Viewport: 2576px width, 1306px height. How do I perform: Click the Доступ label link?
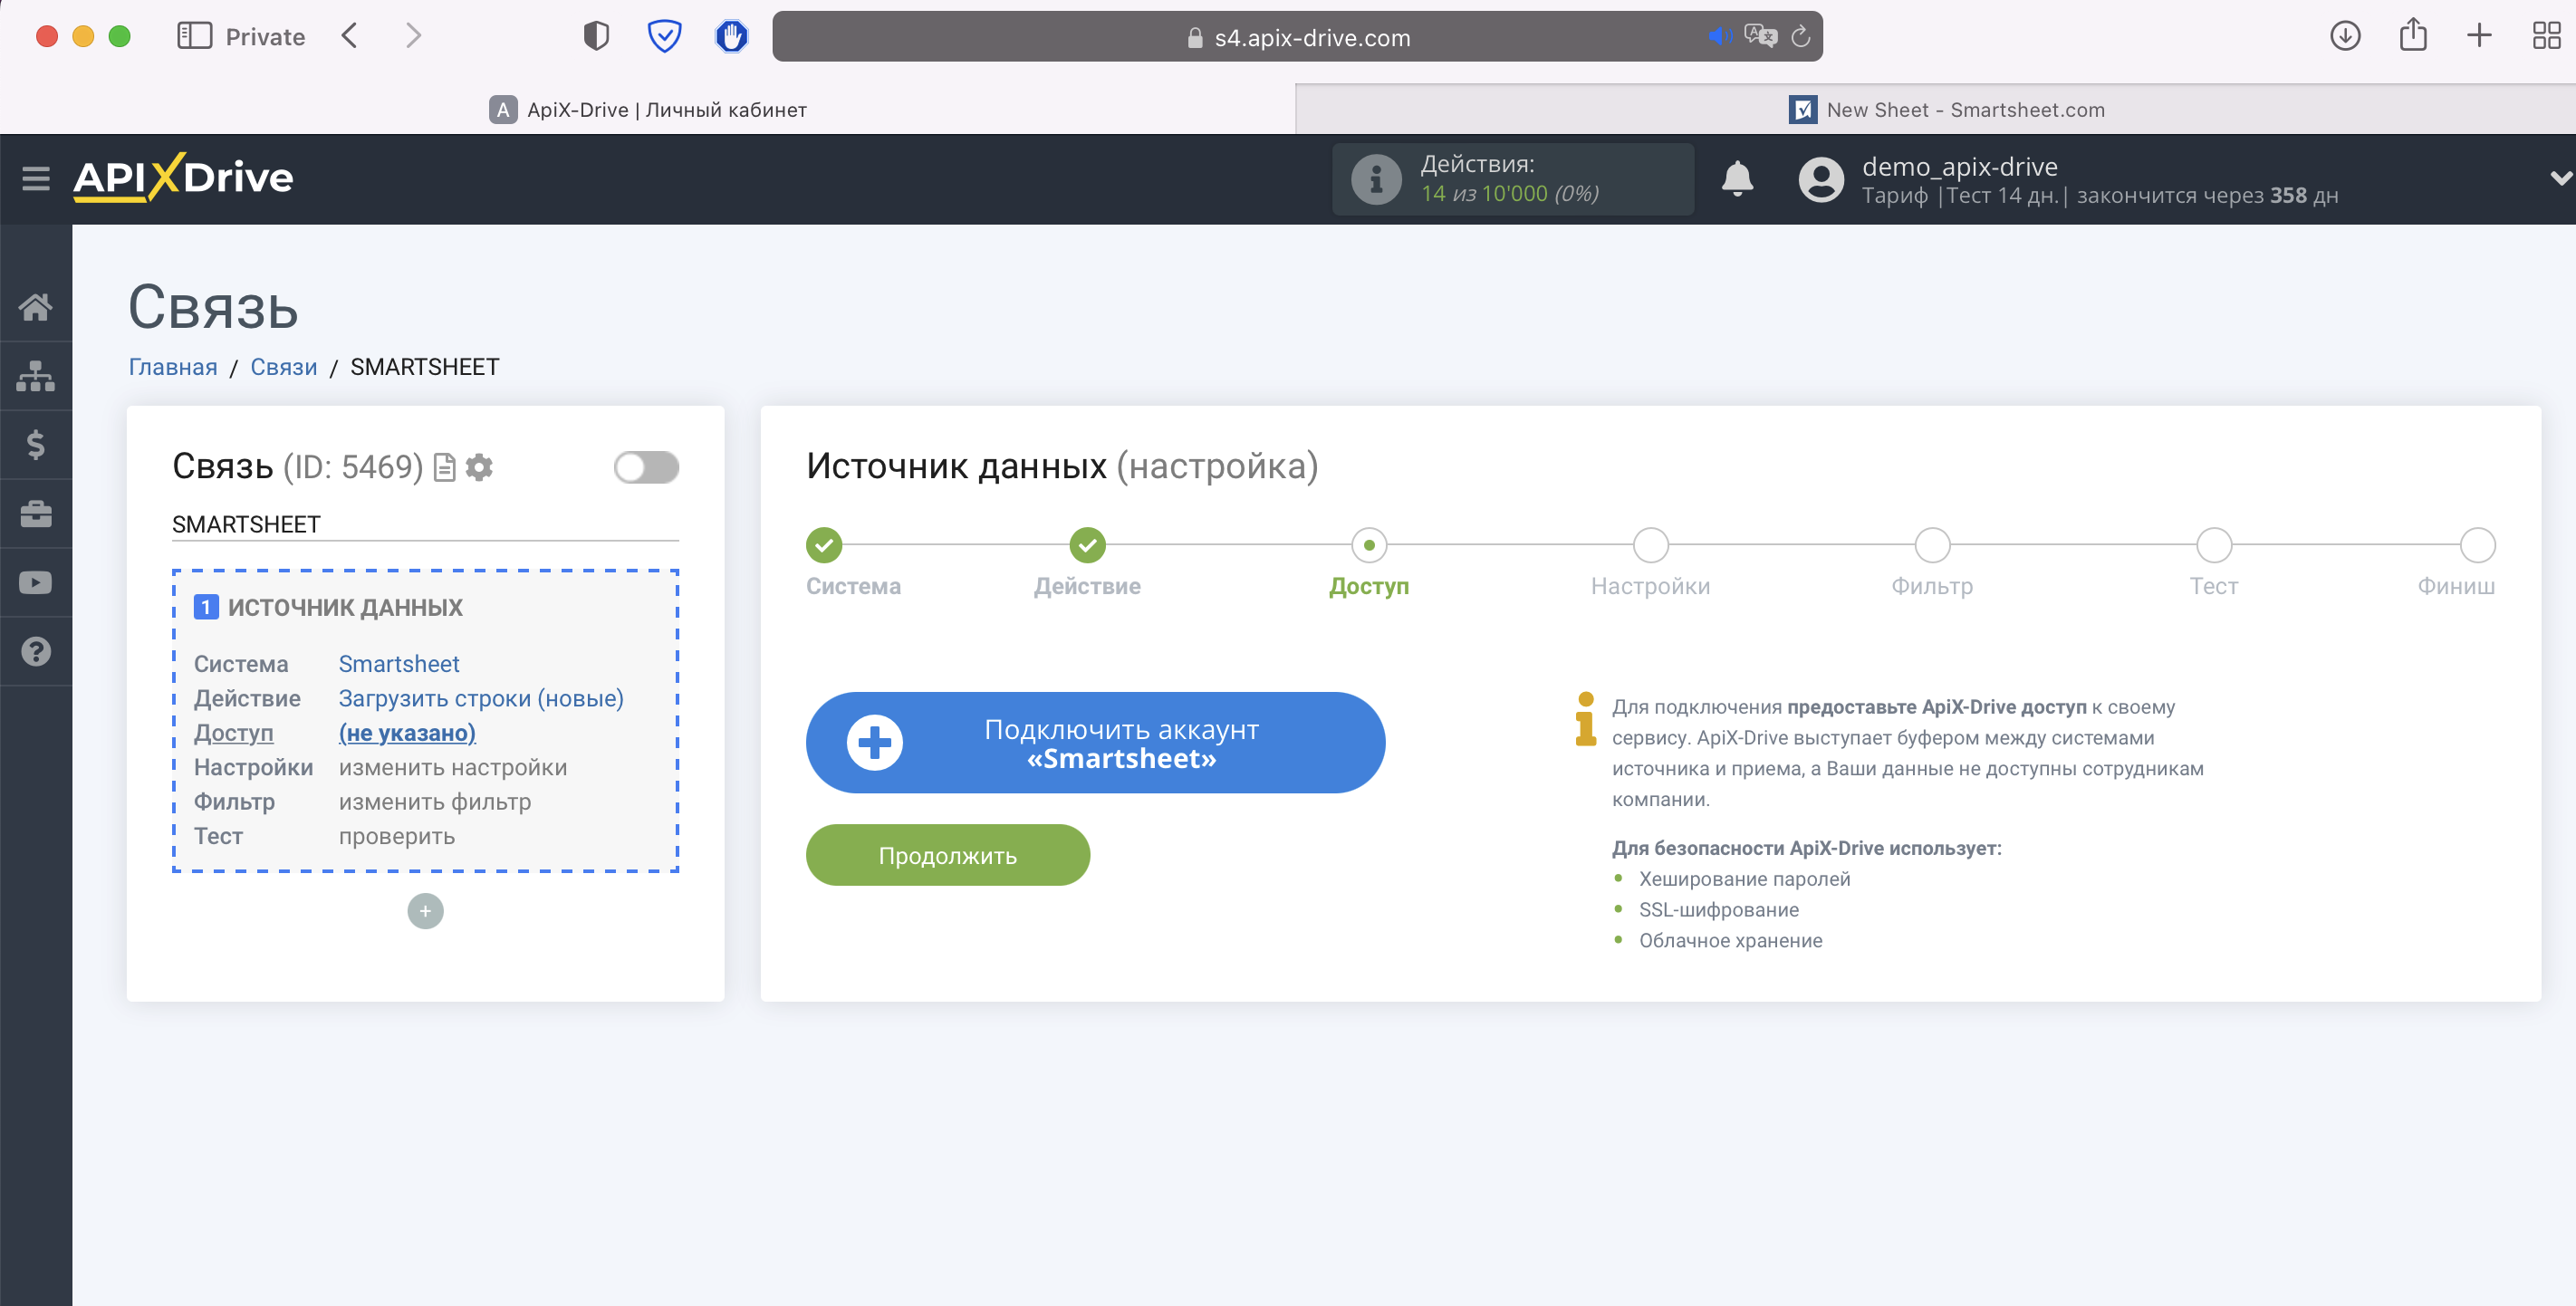233,733
